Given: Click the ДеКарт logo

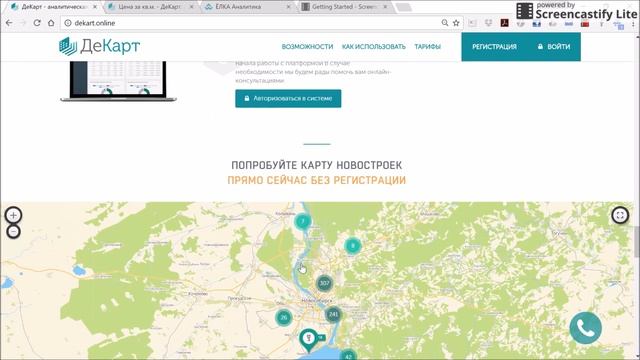Looking at the screenshot, I should click(99, 46).
